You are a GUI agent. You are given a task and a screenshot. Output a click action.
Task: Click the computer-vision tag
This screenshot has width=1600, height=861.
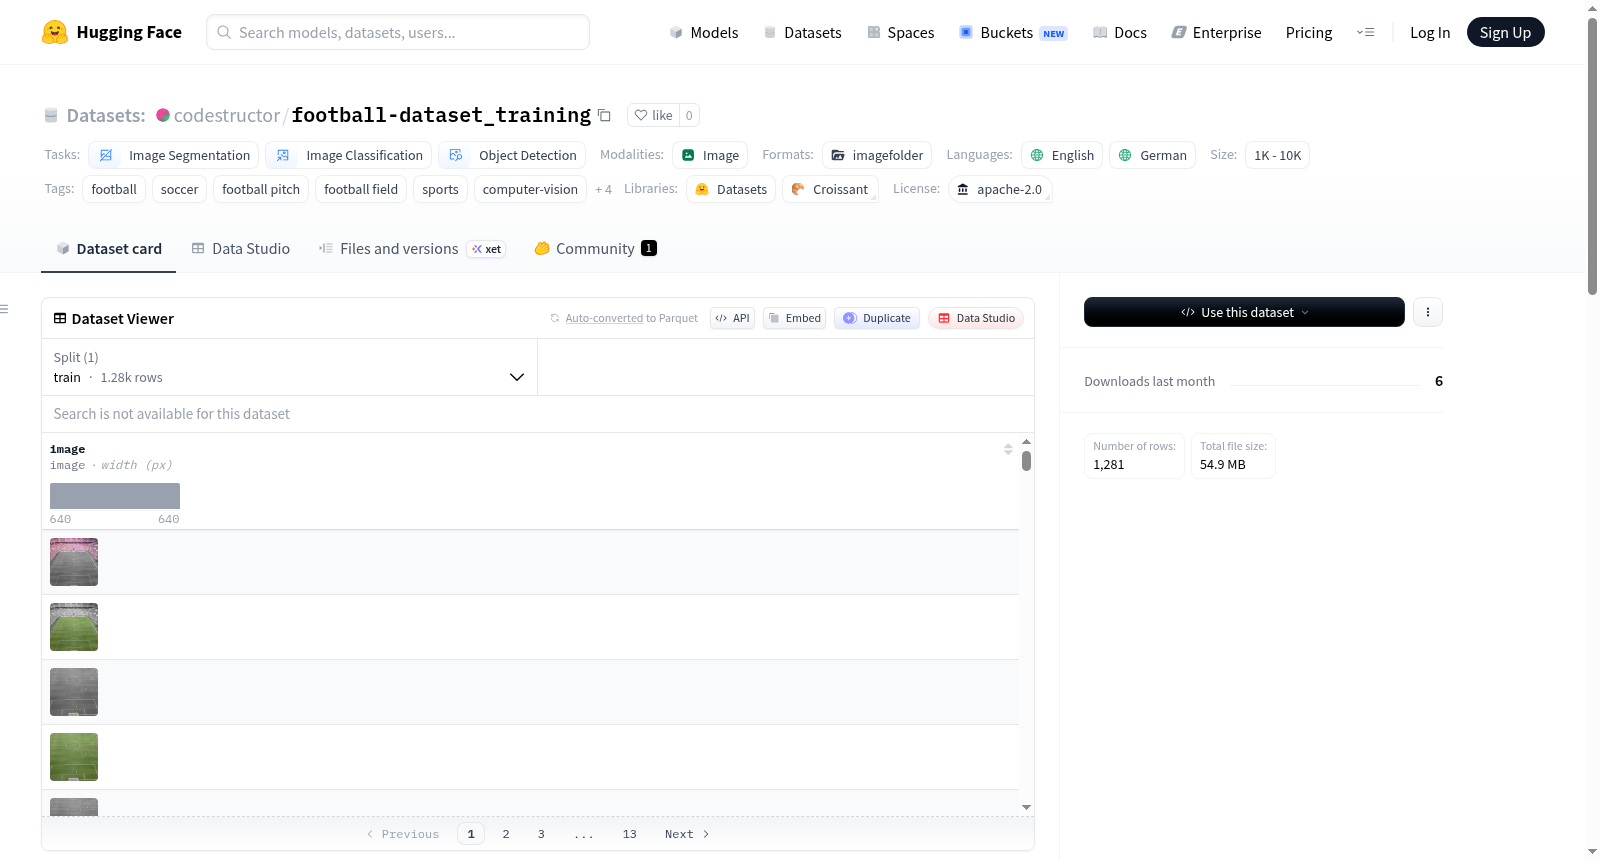pos(530,189)
